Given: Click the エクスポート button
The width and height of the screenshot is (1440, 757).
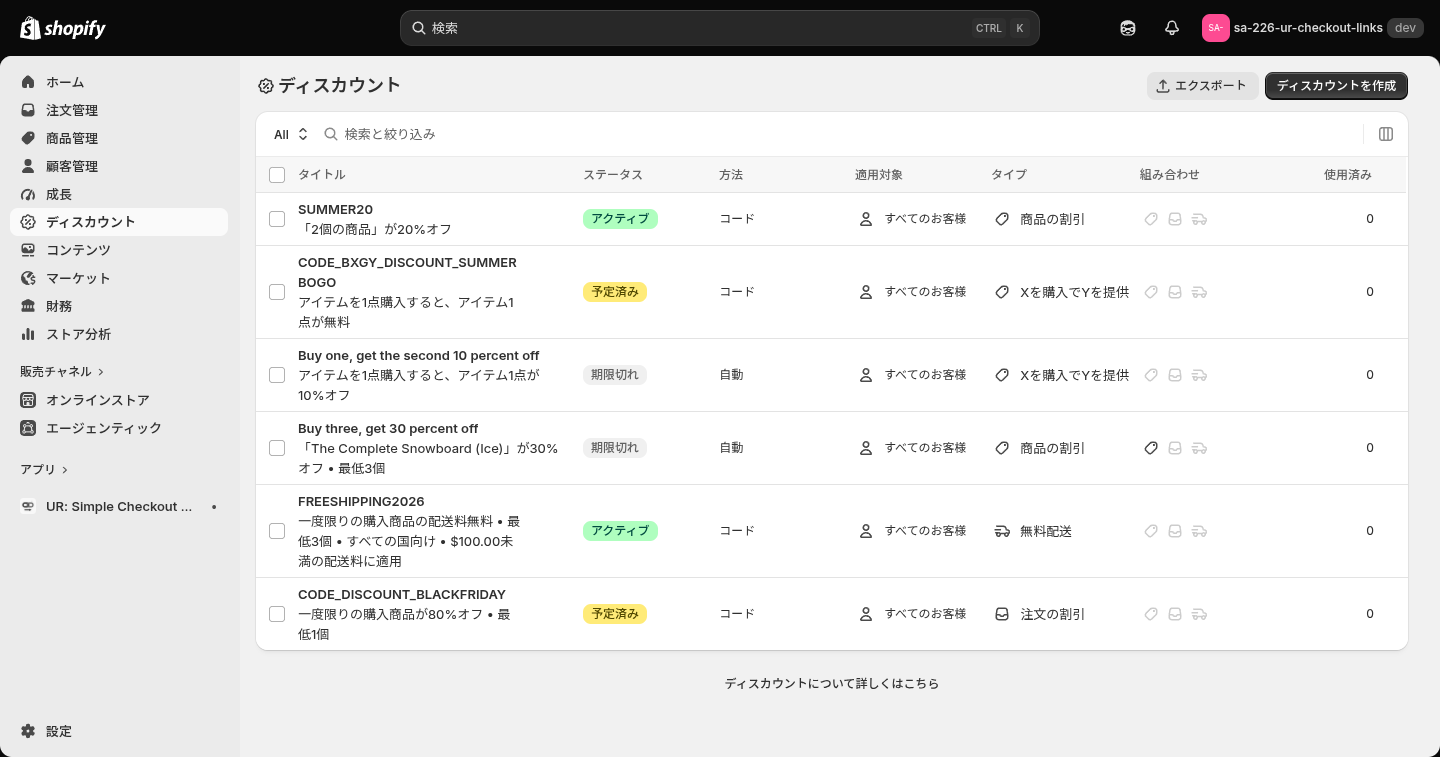Looking at the screenshot, I should click(x=1202, y=86).
